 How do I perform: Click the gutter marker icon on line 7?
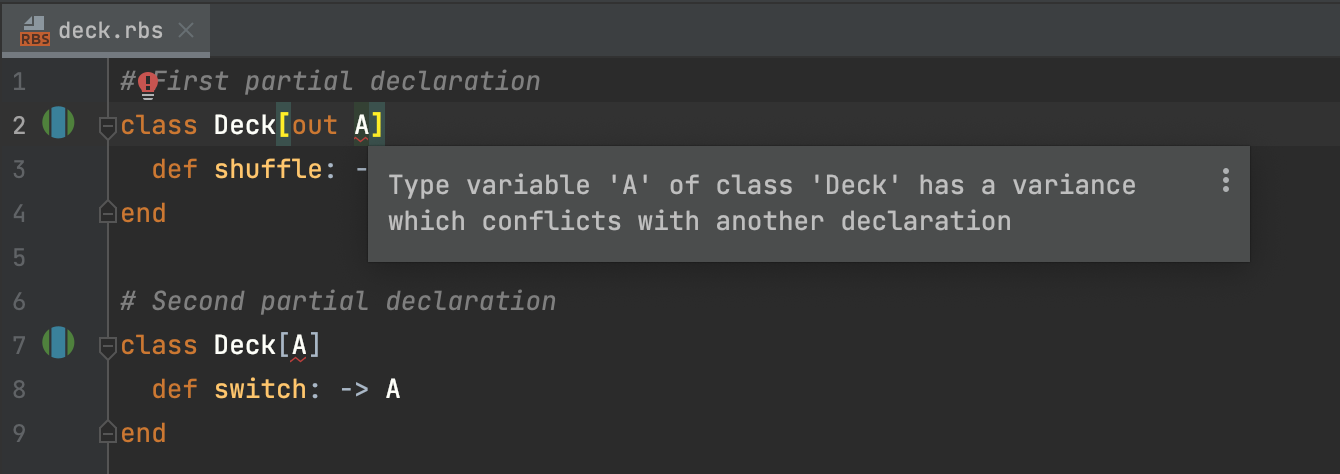(58, 343)
